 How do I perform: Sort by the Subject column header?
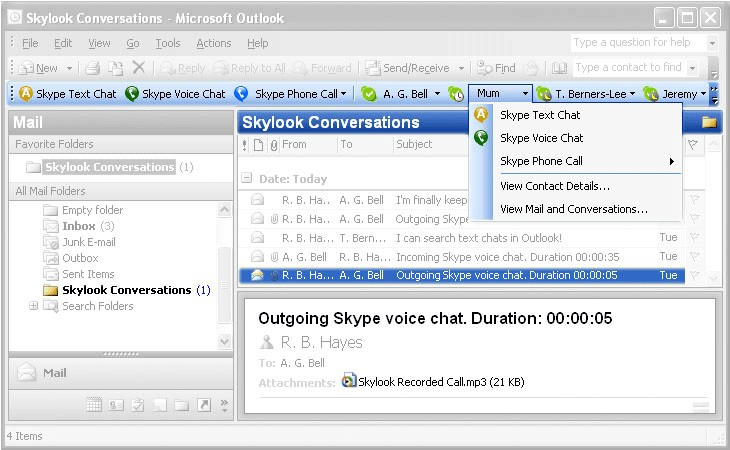431,145
